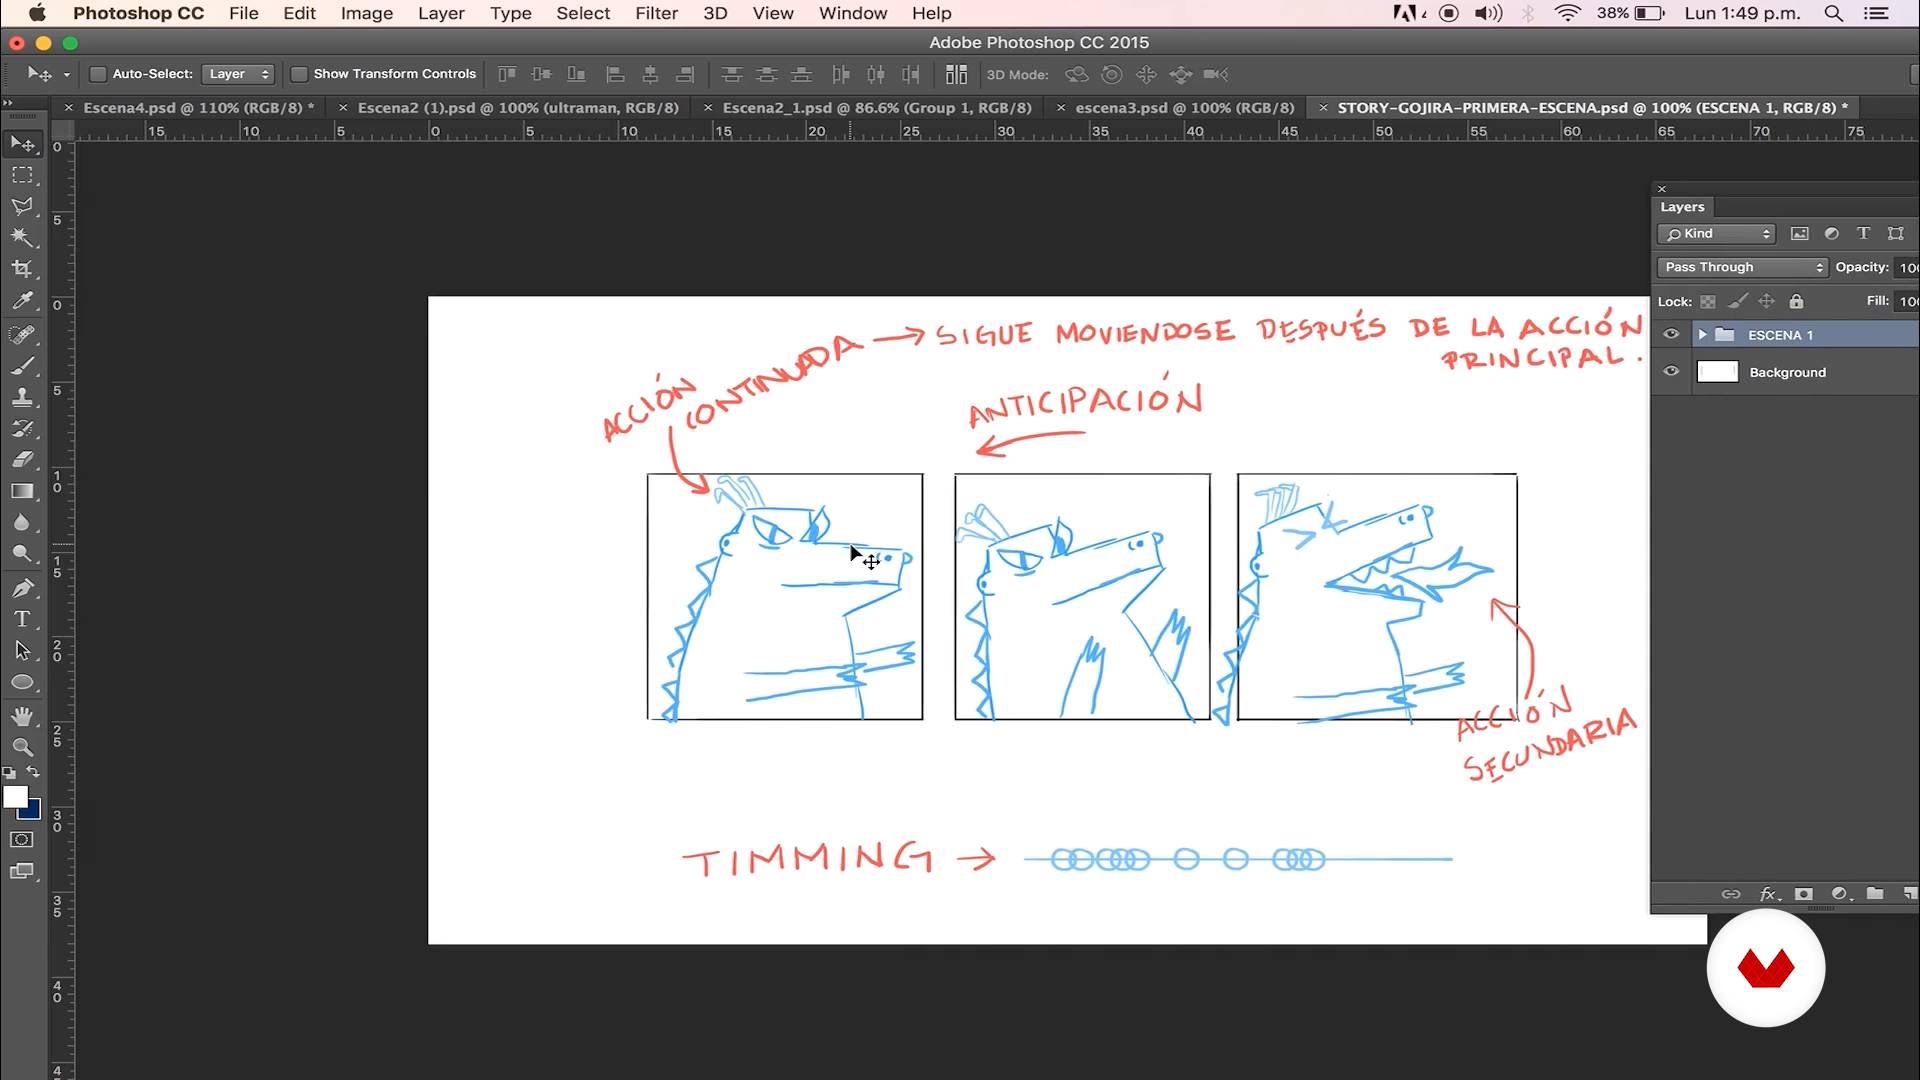Click Auto-Align Layers icon in options bar
Screen dimensions: 1920x1080
click(x=957, y=74)
